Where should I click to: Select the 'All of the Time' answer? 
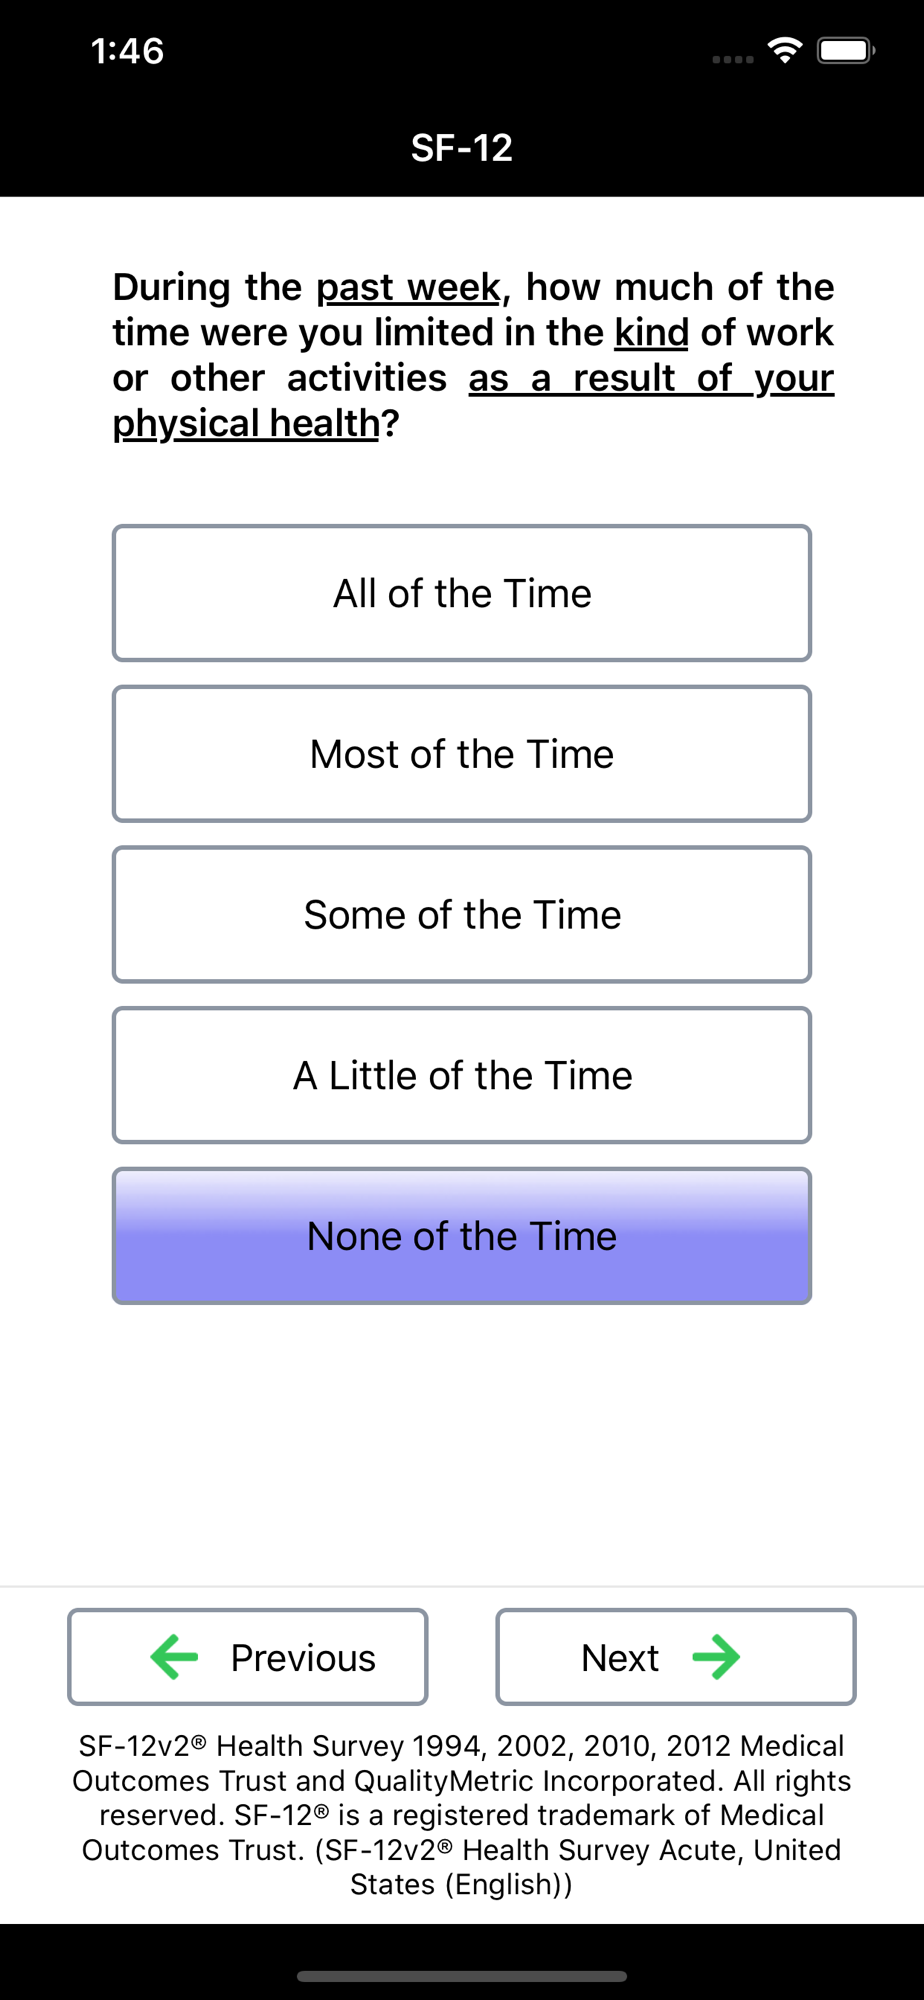coord(462,593)
